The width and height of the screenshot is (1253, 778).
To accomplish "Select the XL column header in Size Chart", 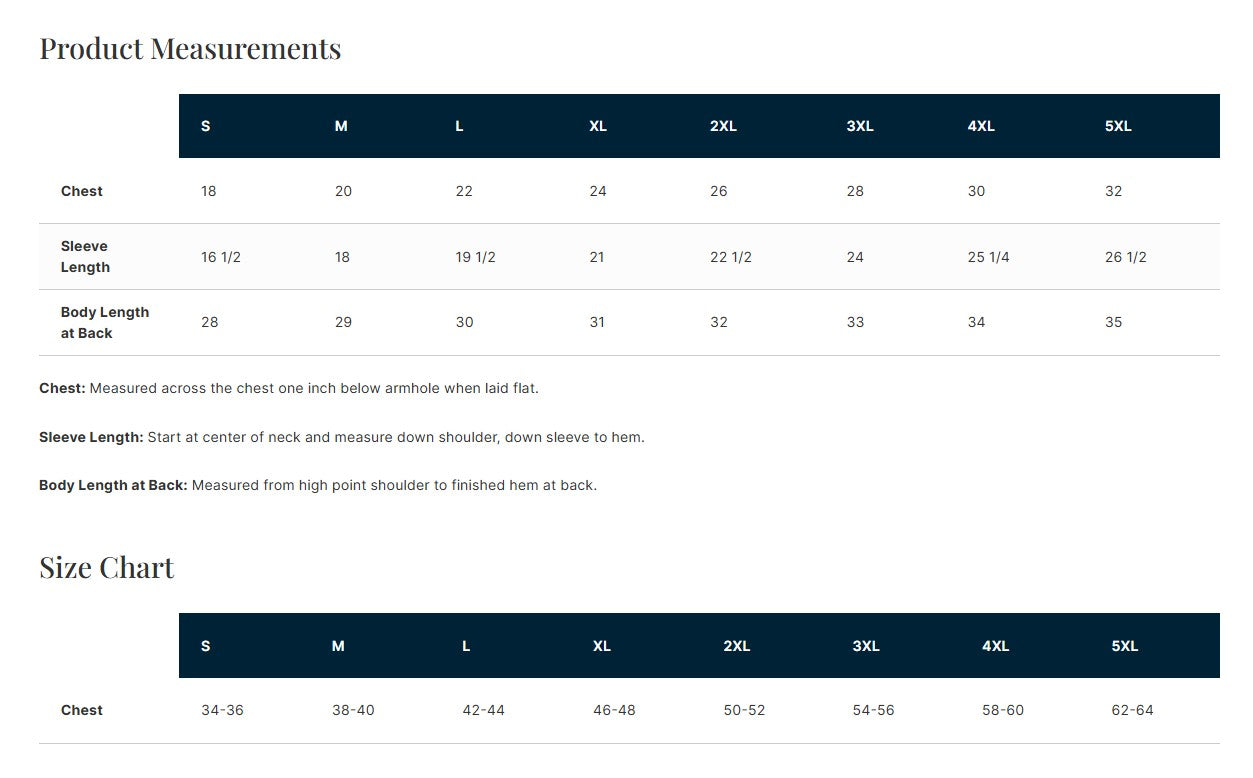I will [x=601, y=646].
